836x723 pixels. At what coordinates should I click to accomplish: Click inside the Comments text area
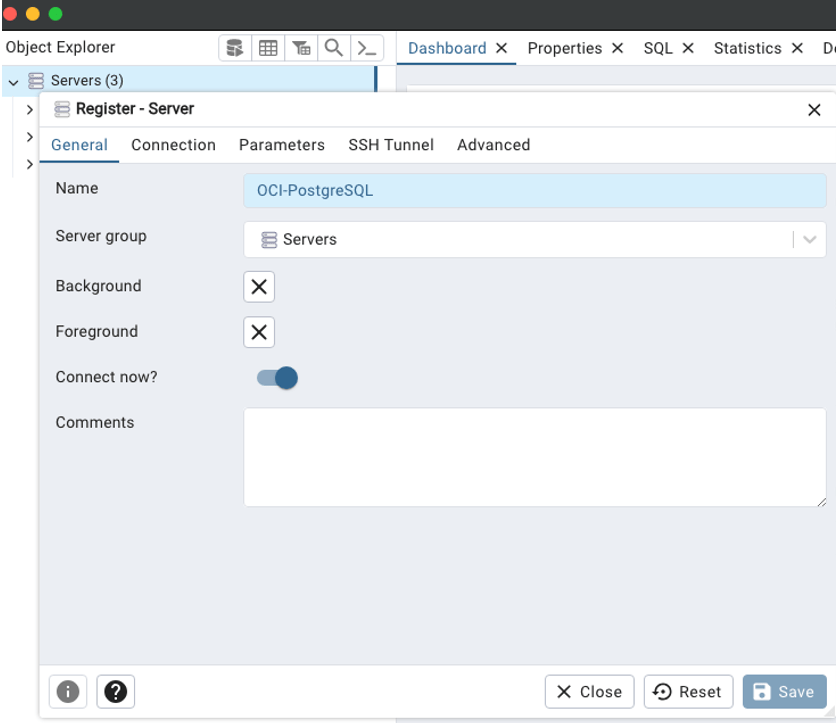coord(535,455)
